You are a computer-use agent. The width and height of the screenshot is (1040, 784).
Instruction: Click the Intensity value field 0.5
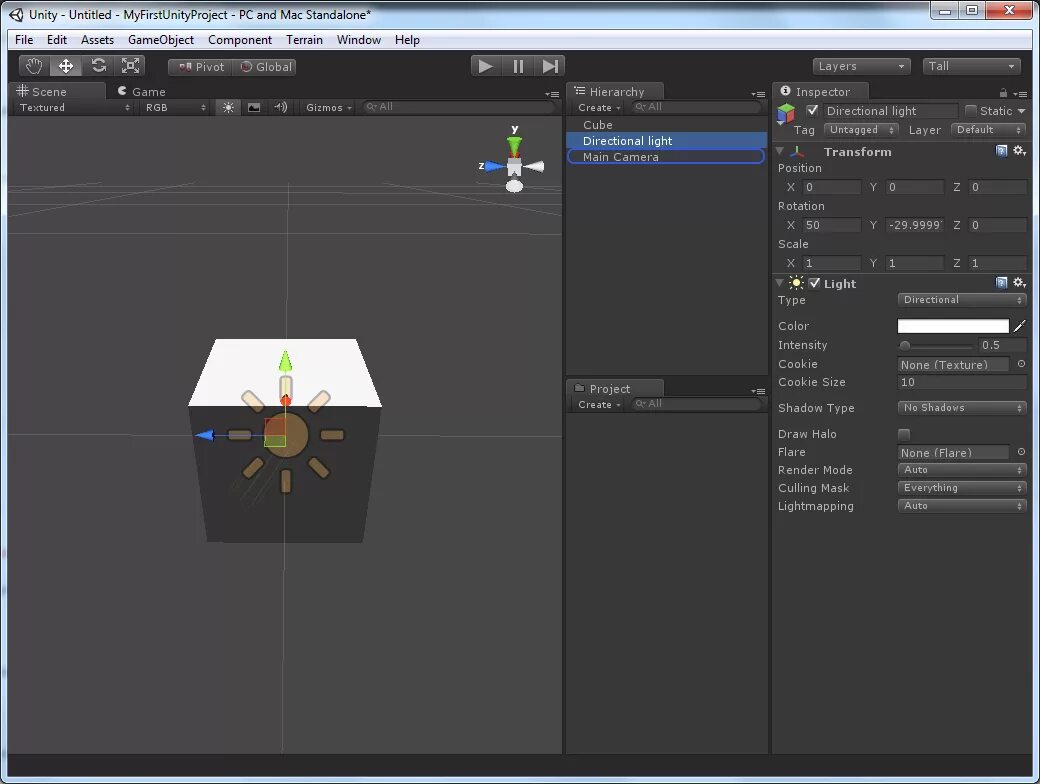click(x=1002, y=346)
